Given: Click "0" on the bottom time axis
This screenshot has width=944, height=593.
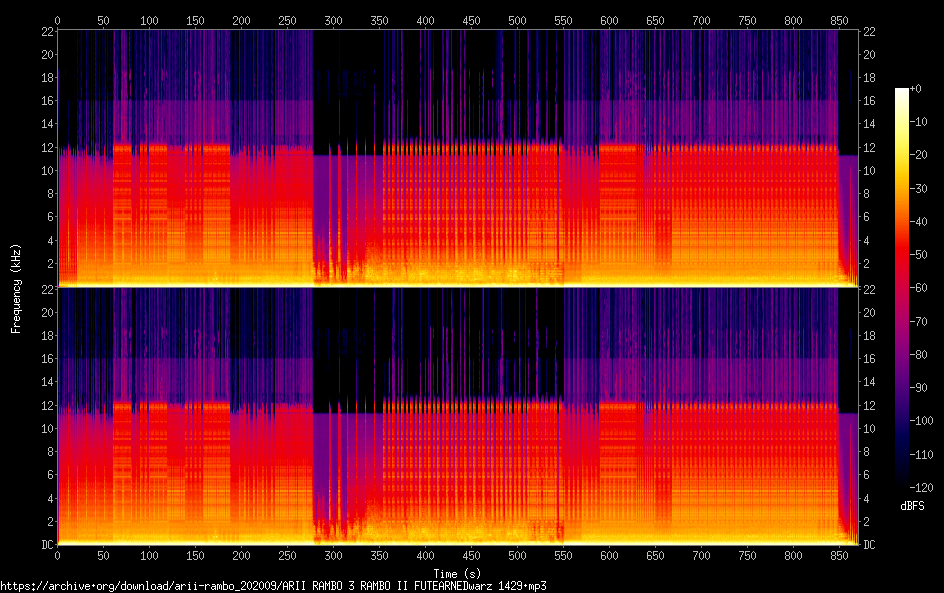Looking at the screenshot, I should tap(58, 556).
